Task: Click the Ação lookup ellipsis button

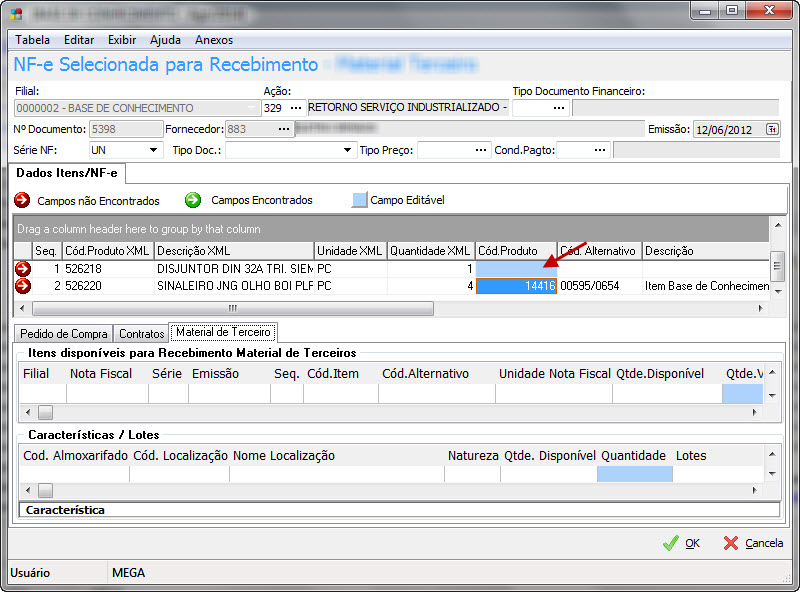Action: (x=295, y=108)
